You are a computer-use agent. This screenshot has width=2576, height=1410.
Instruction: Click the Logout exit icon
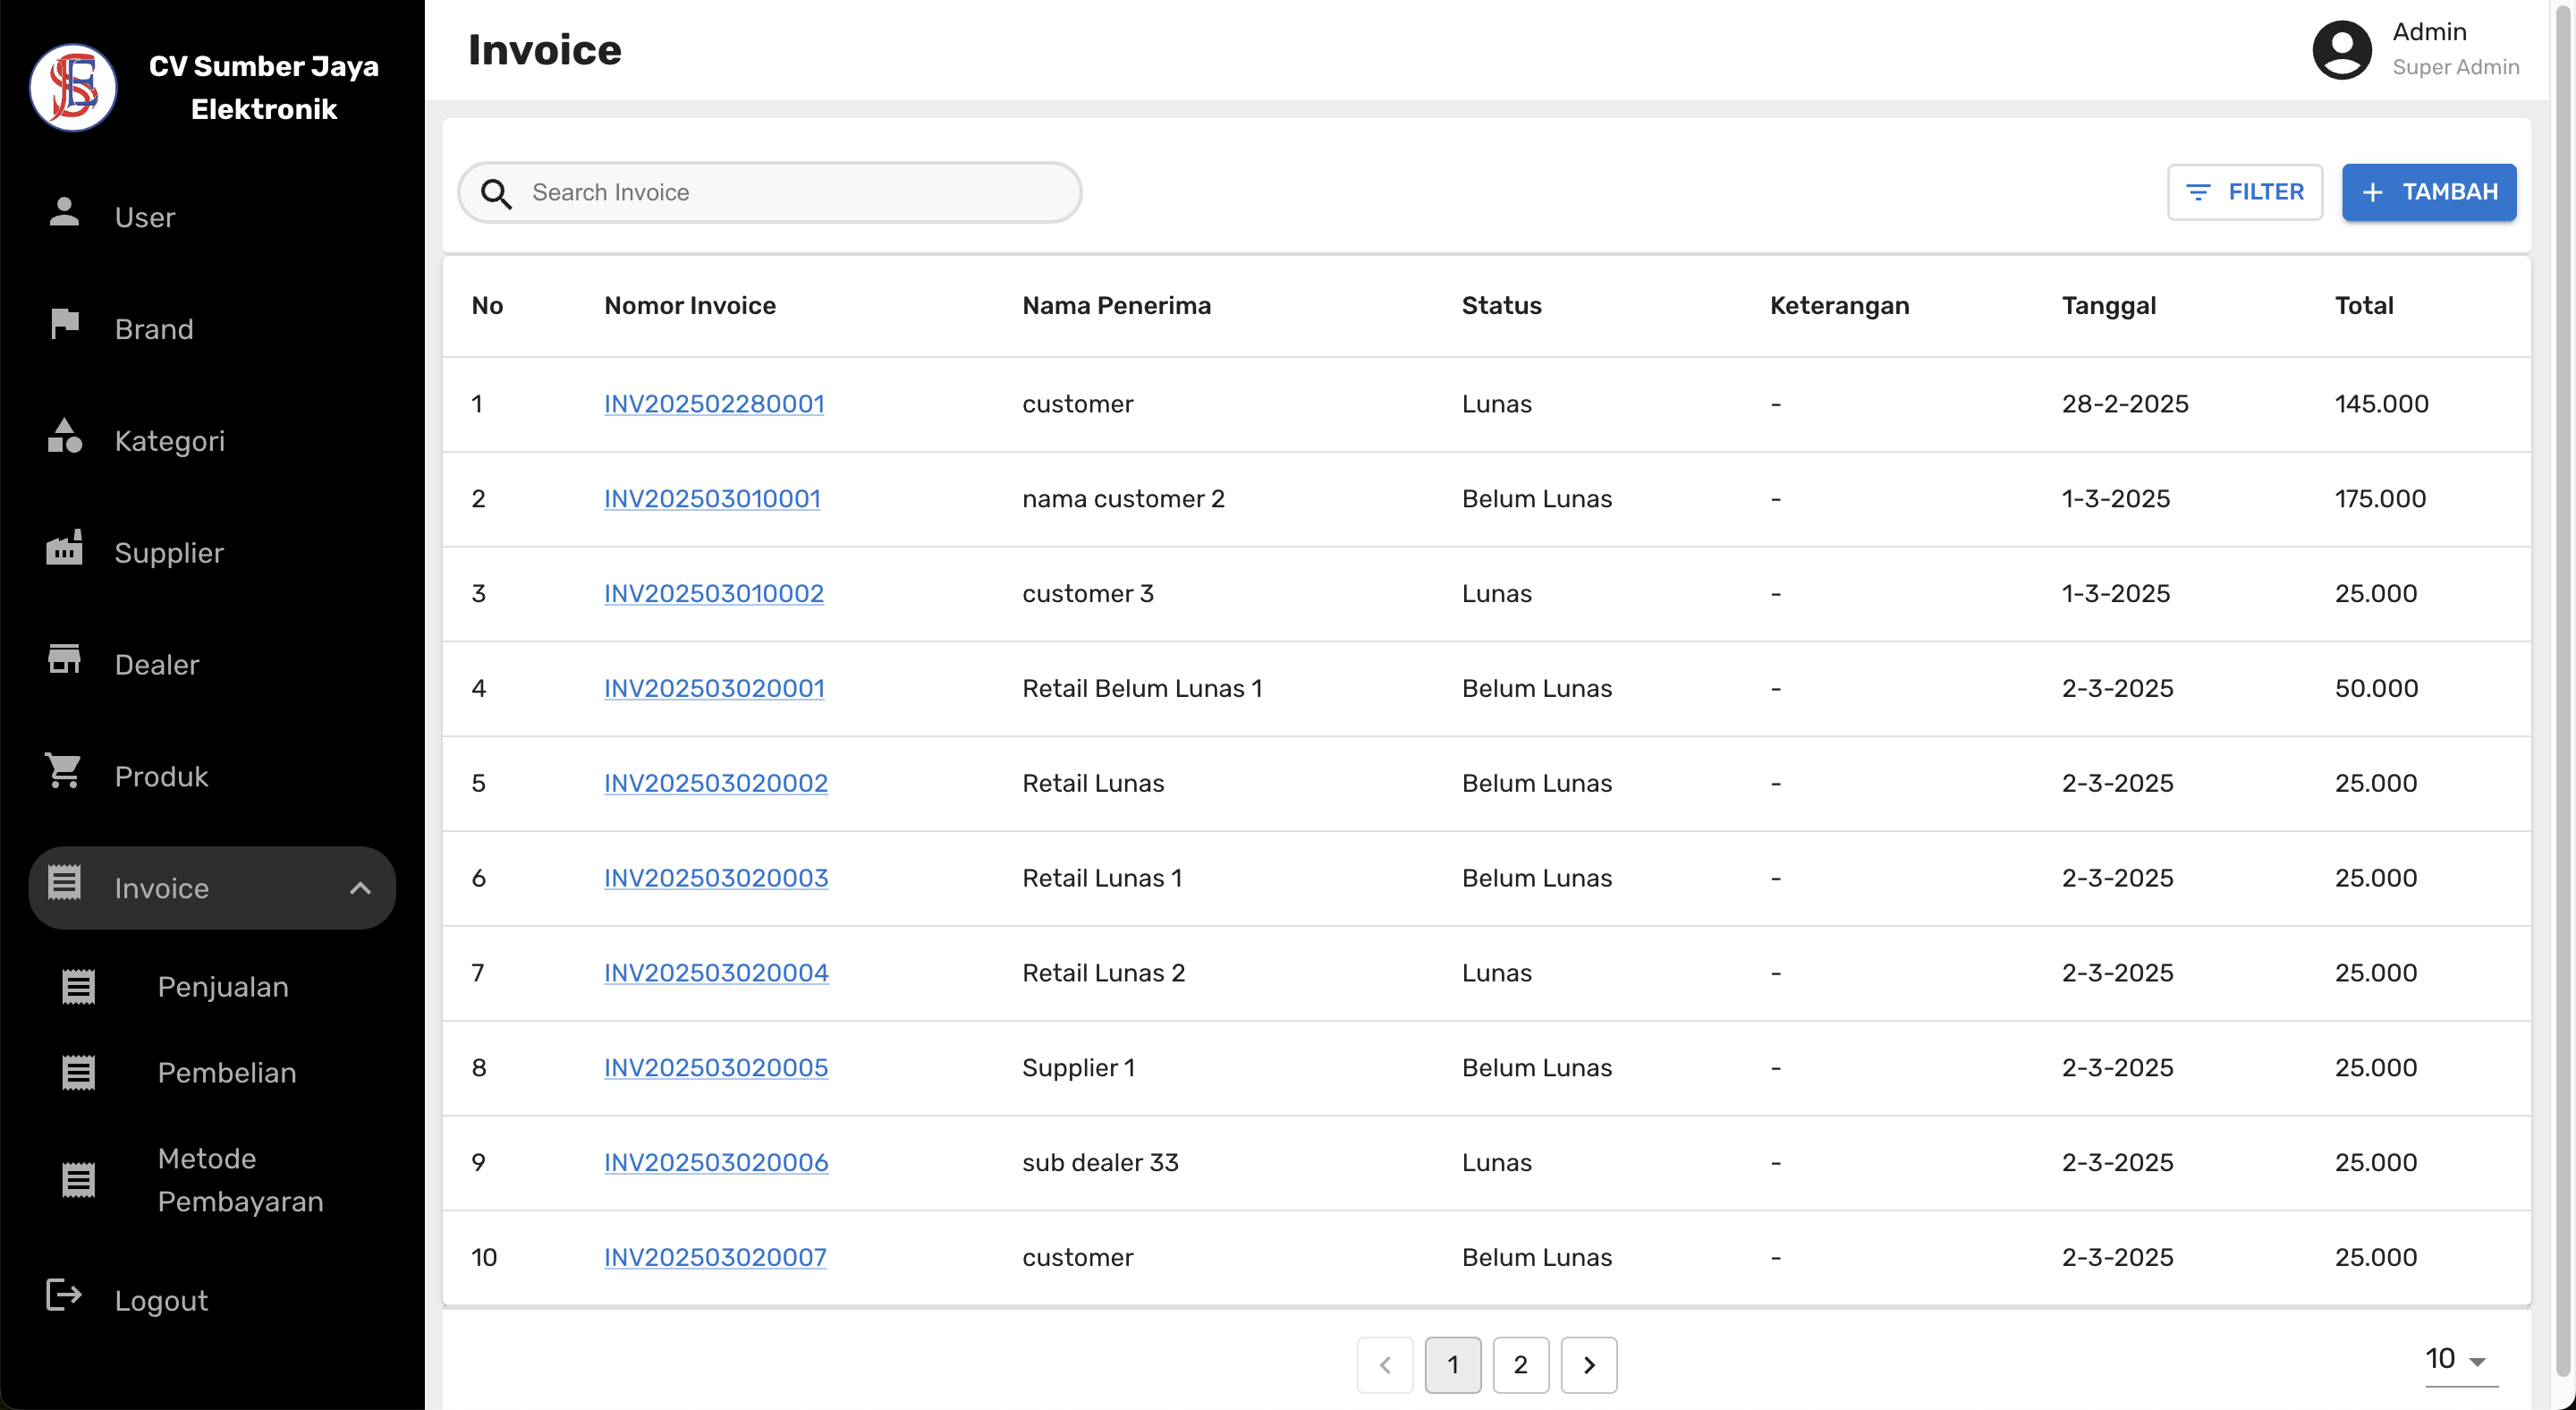coord(64,1296)
